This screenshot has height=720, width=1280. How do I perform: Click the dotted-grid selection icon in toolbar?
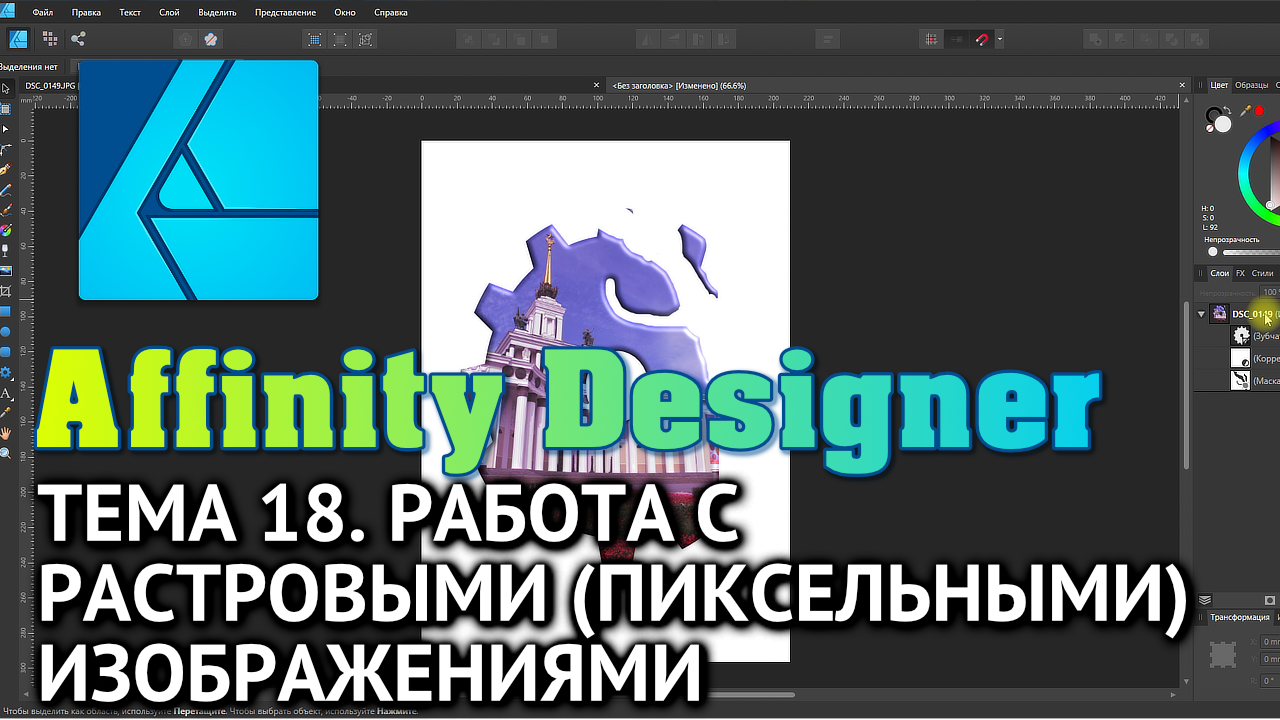click(315, 40)
